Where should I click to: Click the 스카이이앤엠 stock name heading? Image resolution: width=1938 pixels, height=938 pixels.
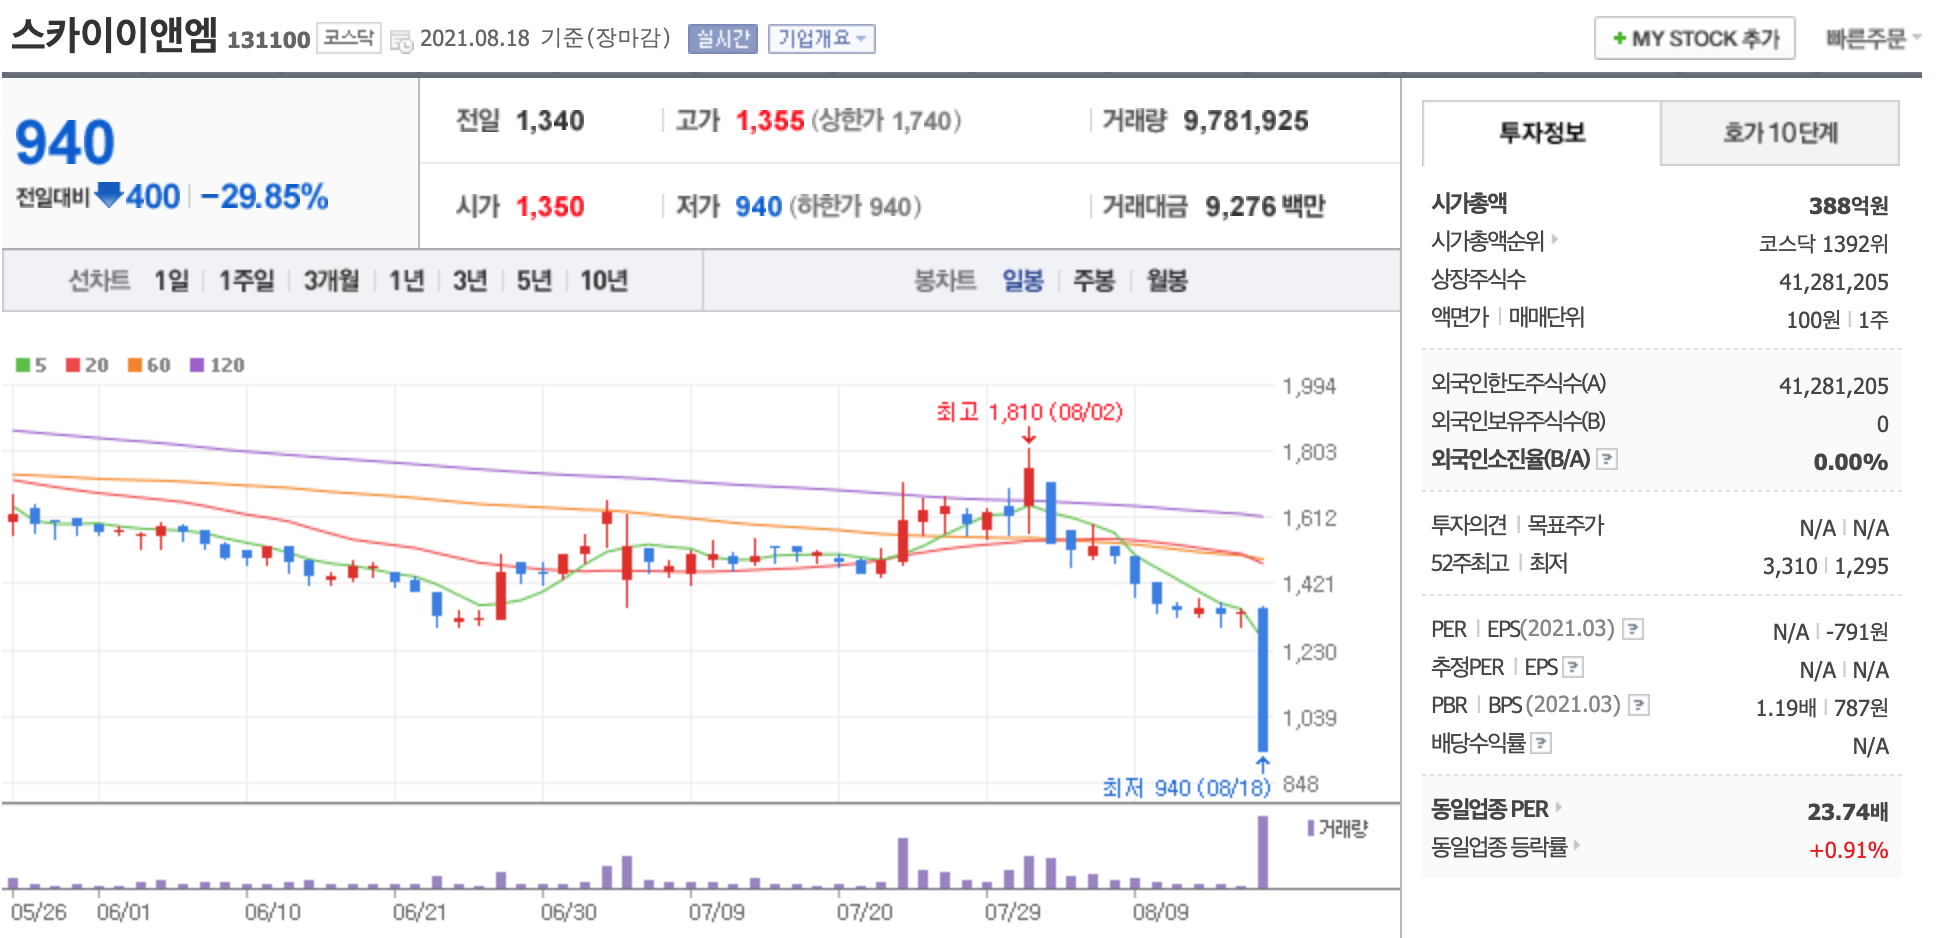click(x=114, y=34)
